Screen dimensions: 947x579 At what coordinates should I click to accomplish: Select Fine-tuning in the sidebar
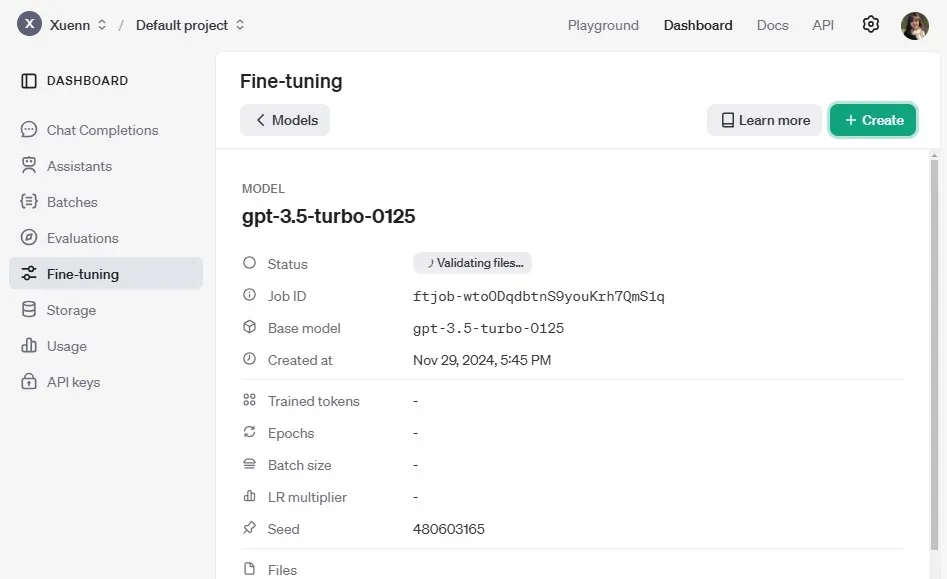[106, 274]
